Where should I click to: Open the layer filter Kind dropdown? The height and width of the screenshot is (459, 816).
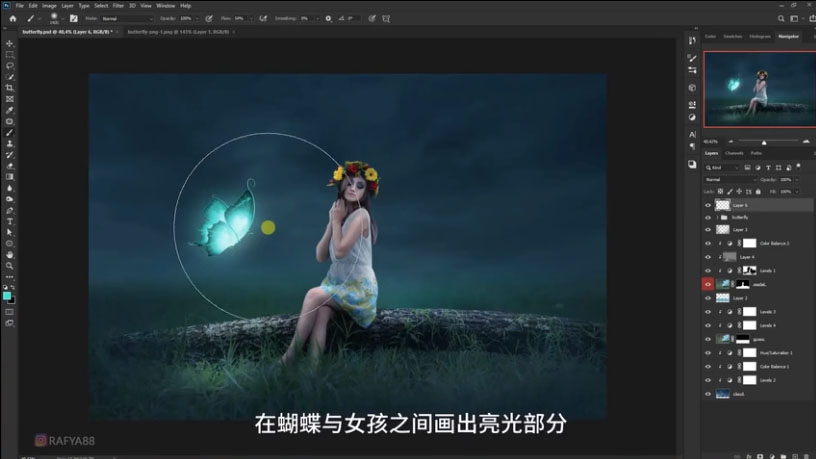click(722, 168)
